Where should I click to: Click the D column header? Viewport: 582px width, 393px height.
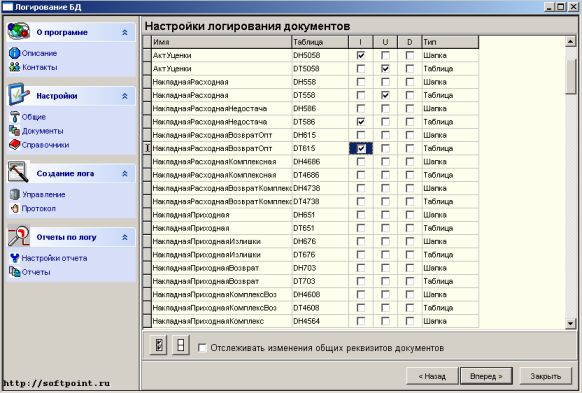[410, 42]
